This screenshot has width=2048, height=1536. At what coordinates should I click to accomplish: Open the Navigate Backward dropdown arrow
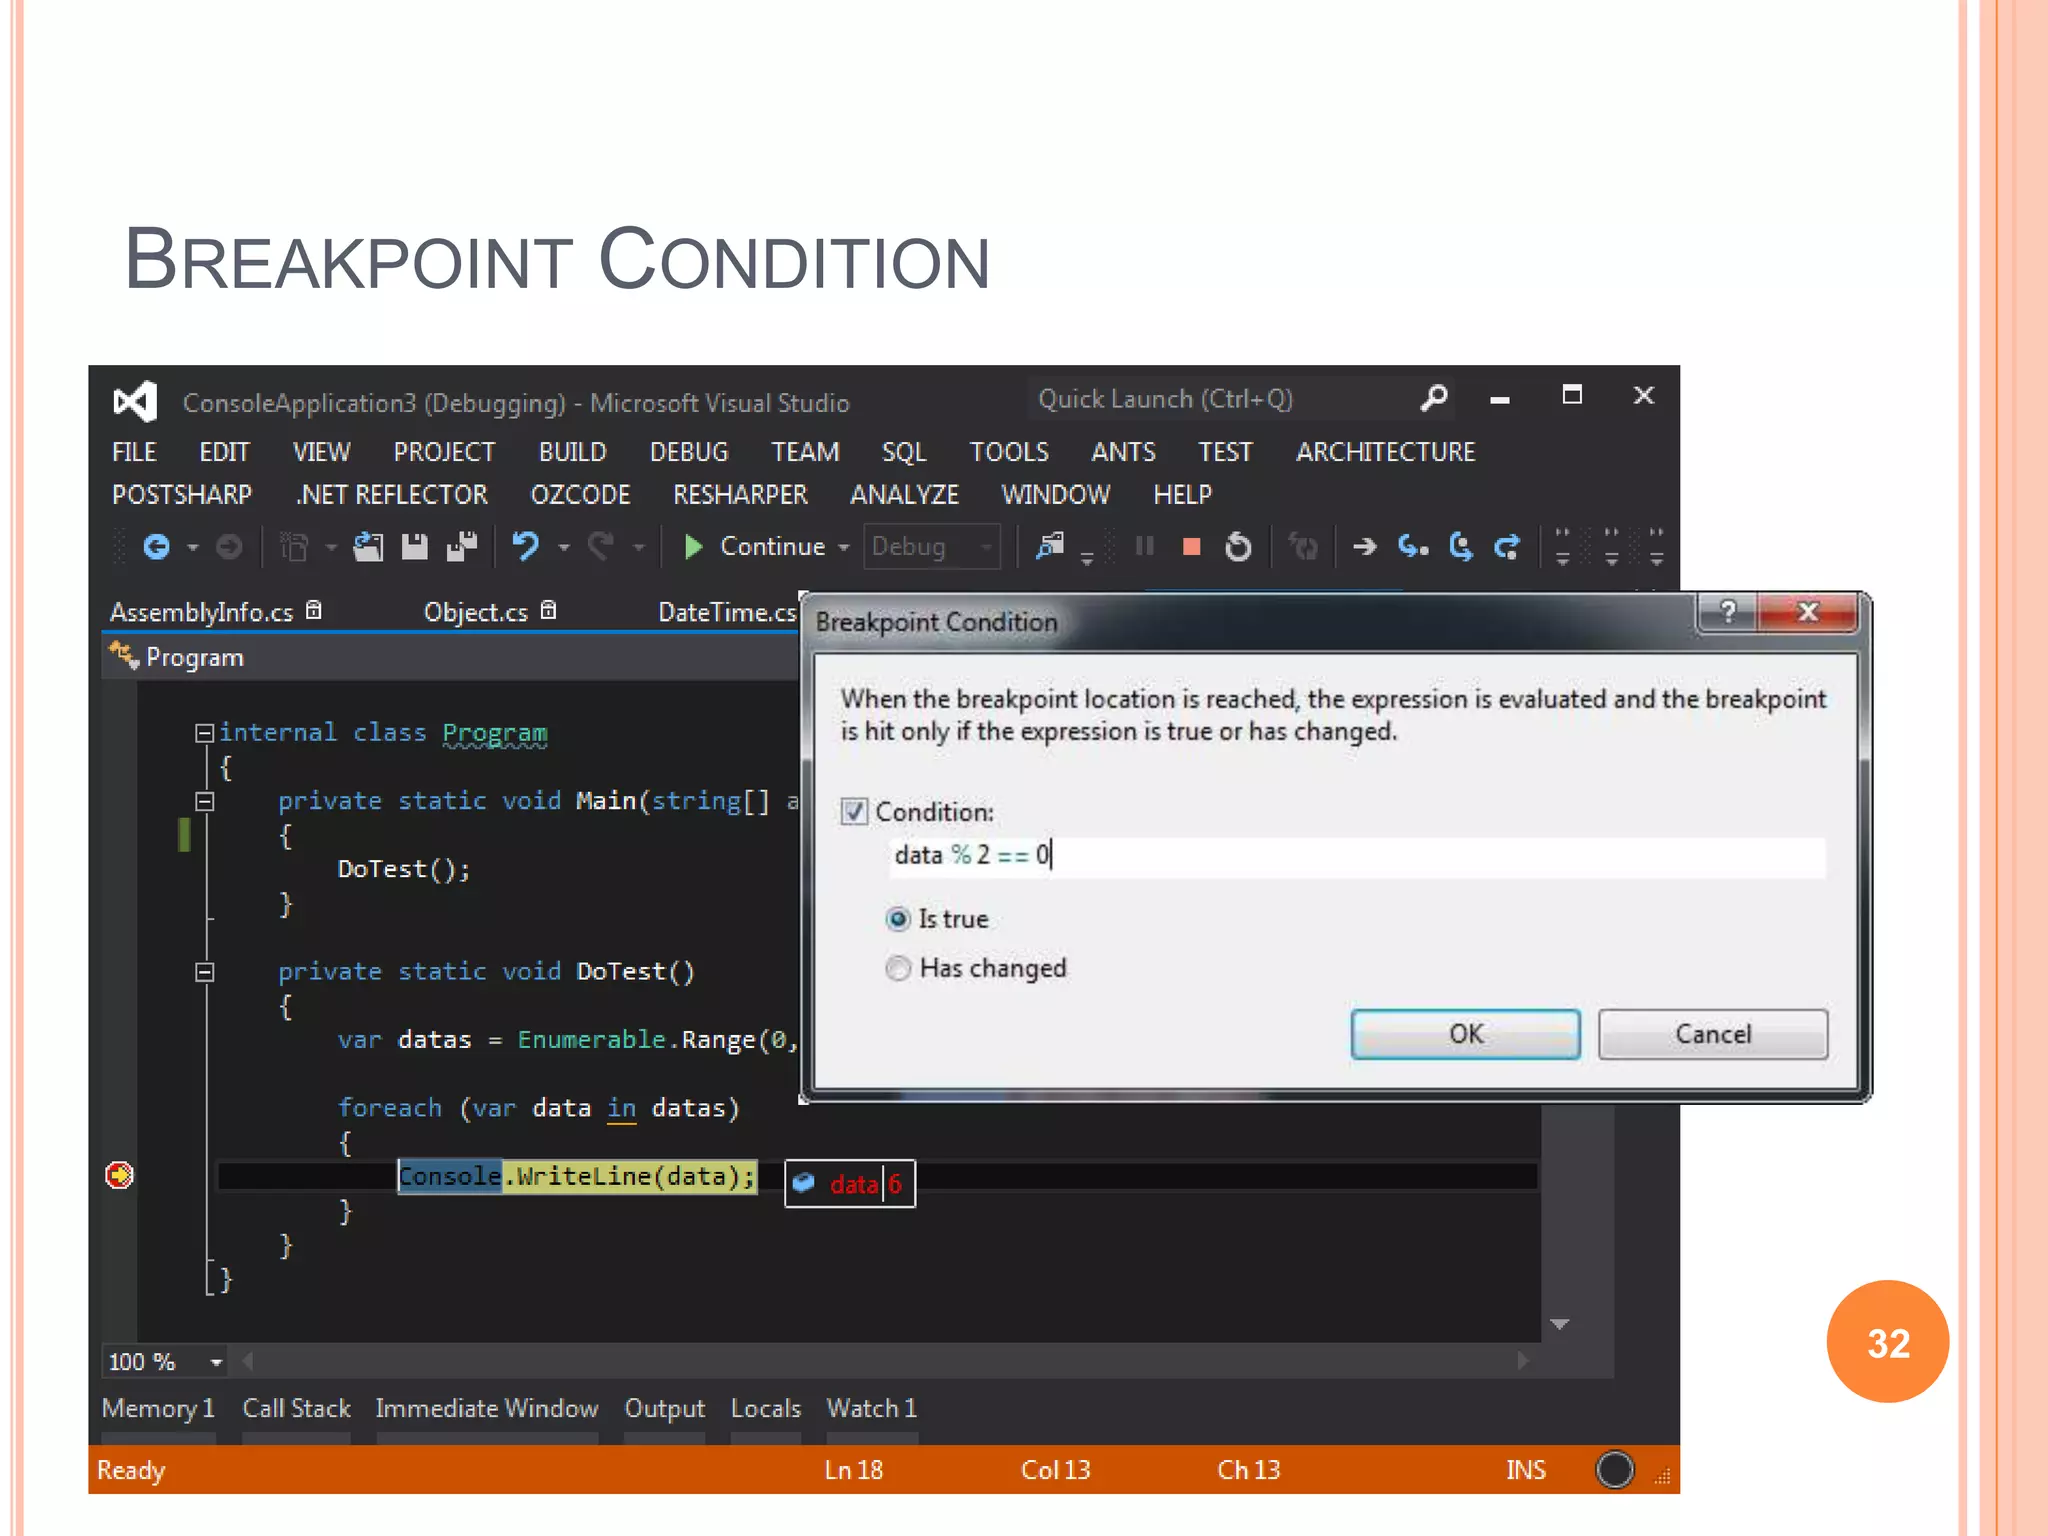[x=193, y=548]
